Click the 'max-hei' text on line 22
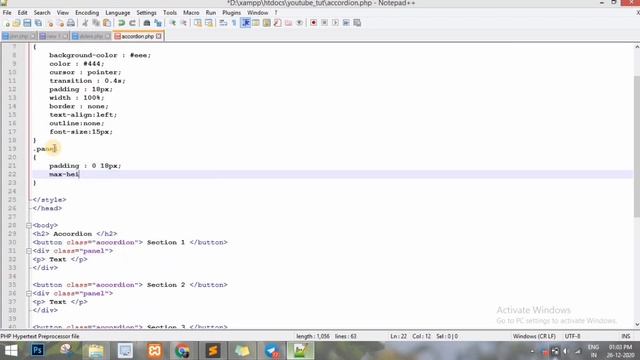 (64, 174)
